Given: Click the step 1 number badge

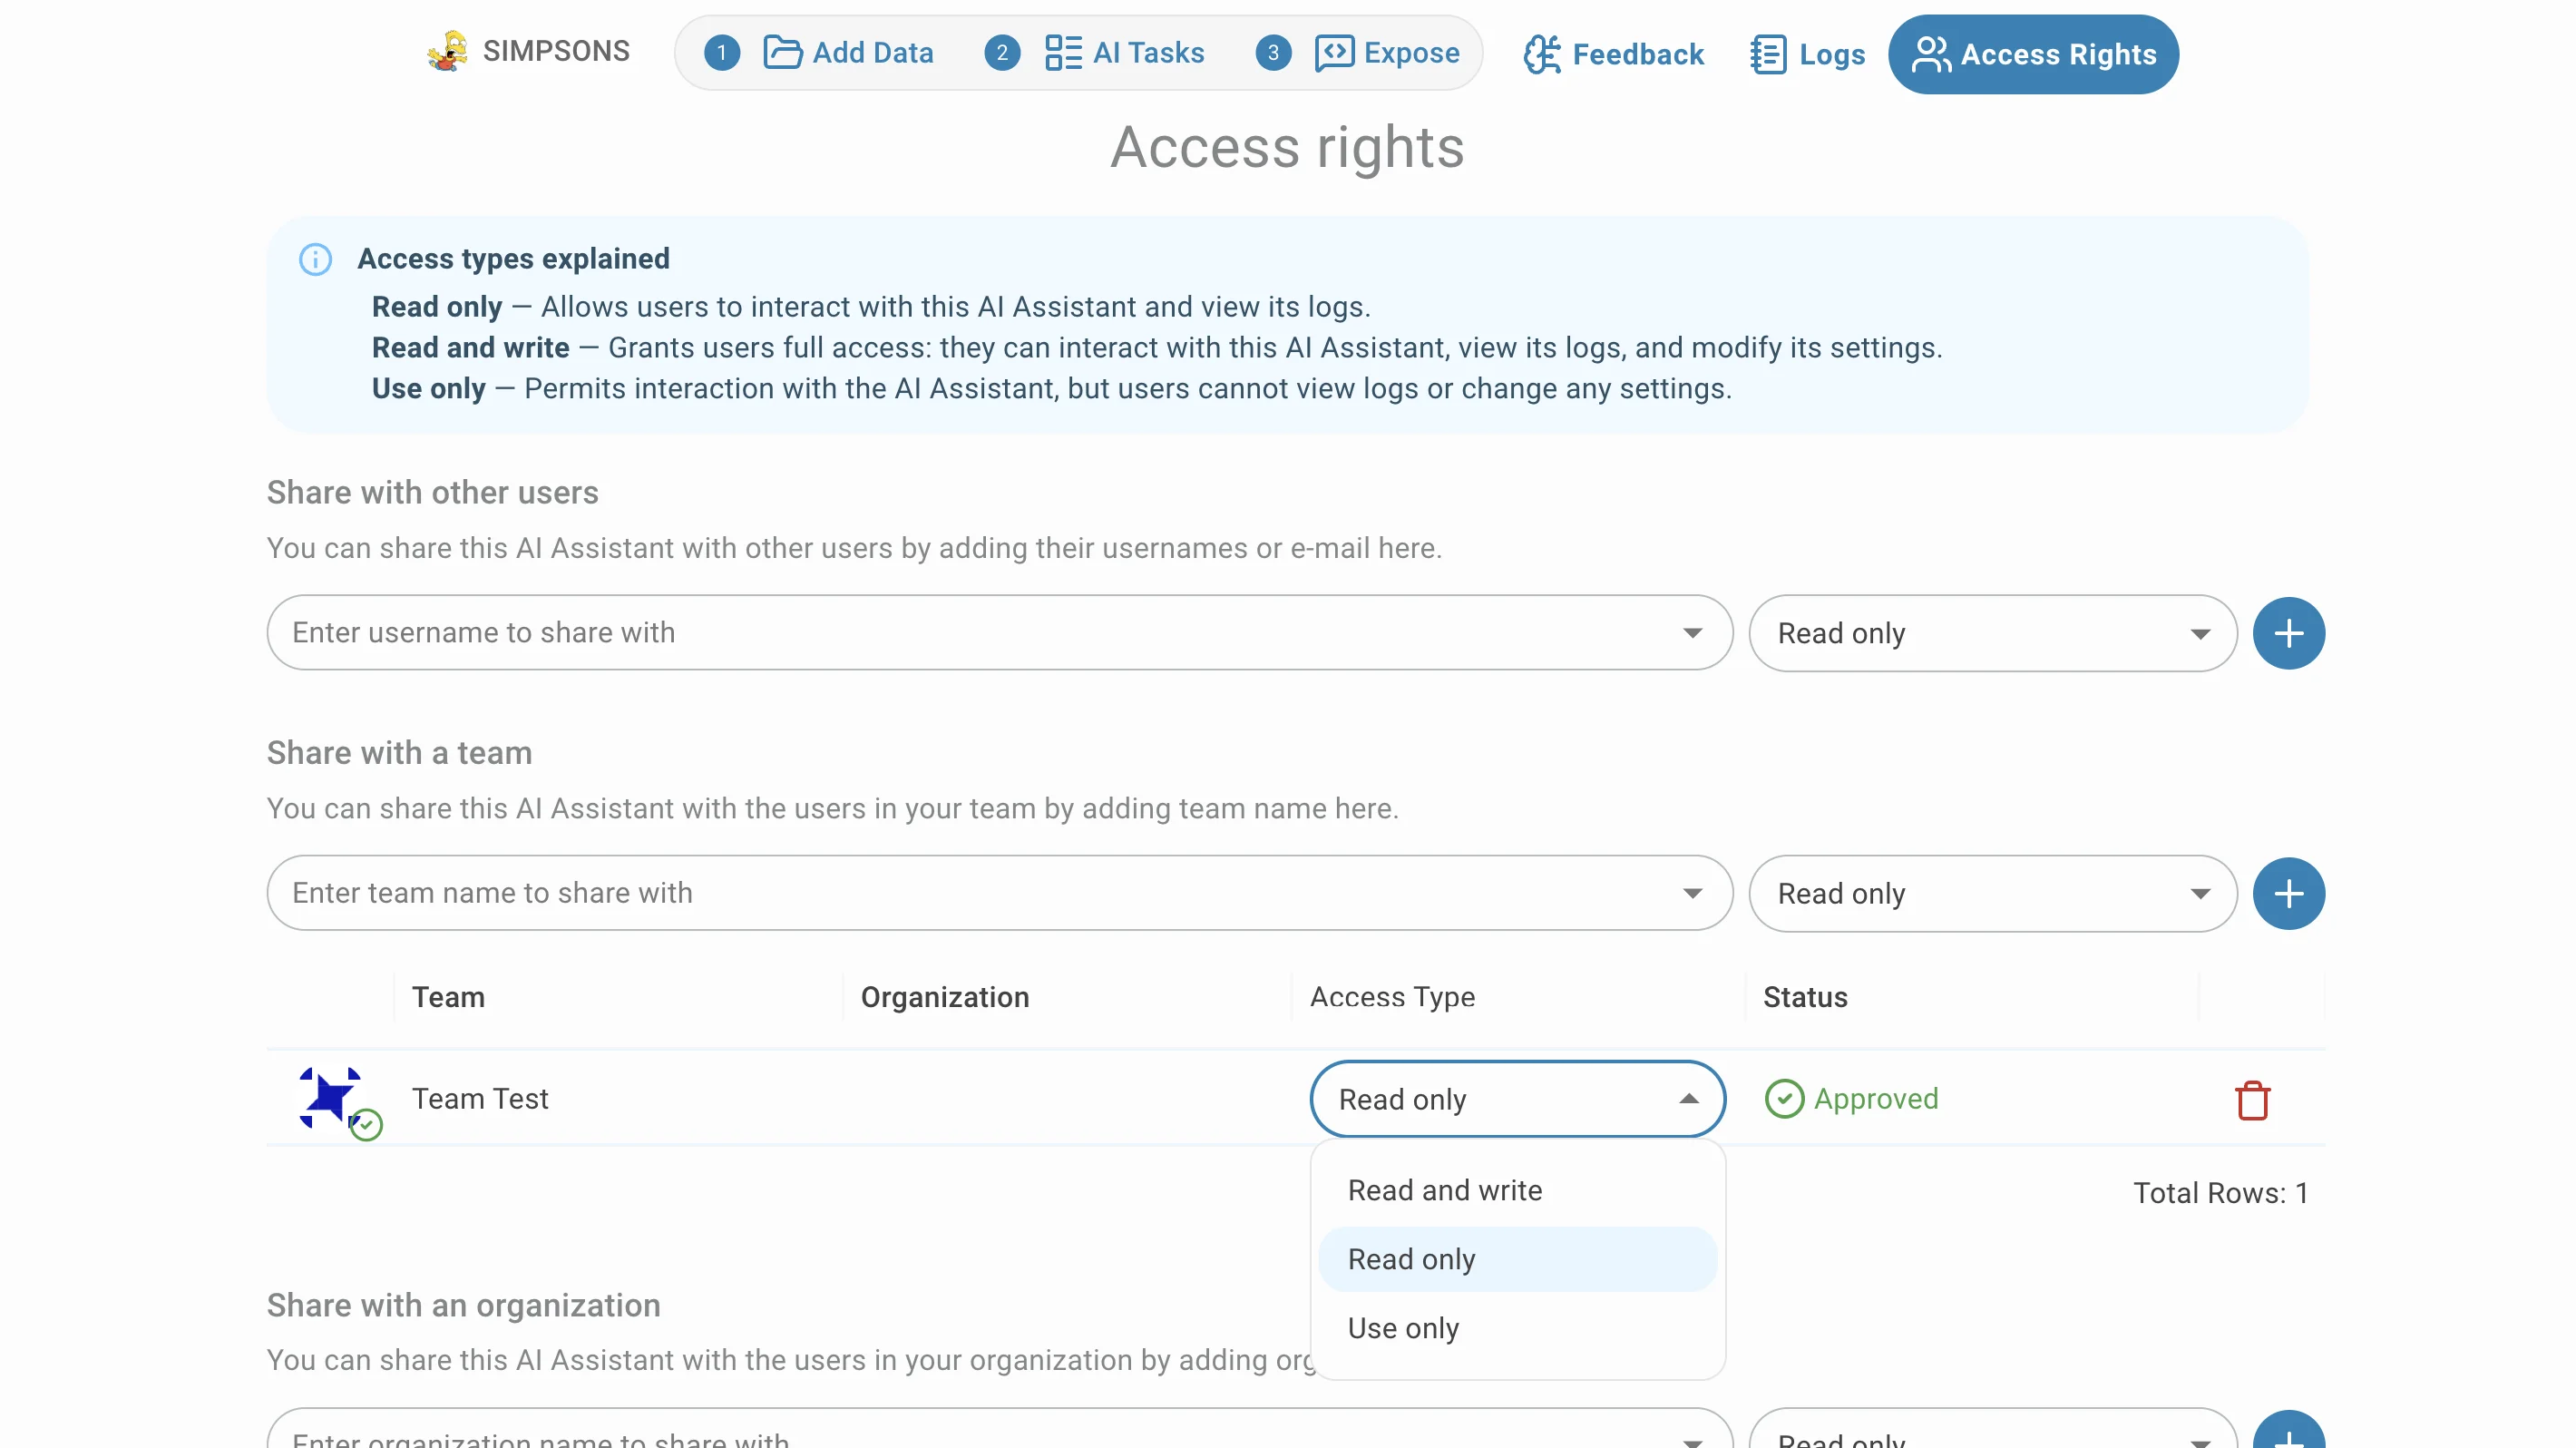Looking at the screenshot, I should click(721, 53).
